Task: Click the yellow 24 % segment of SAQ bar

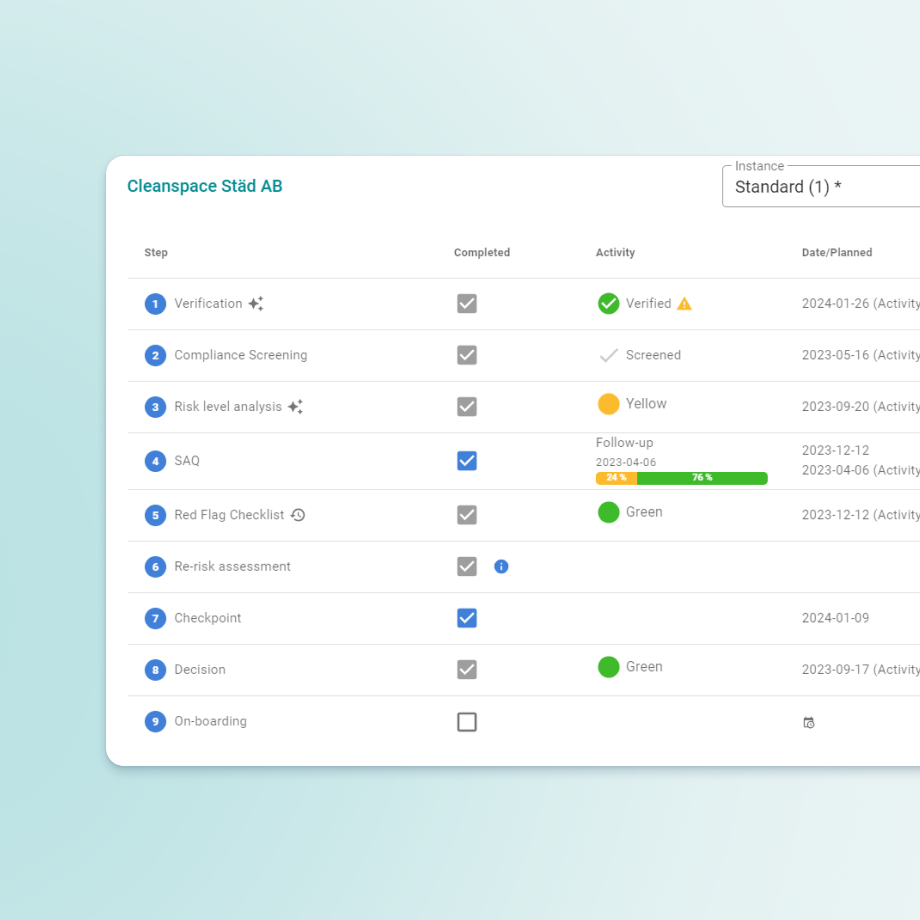Action: pyautogui.click(x=616, y=478)
